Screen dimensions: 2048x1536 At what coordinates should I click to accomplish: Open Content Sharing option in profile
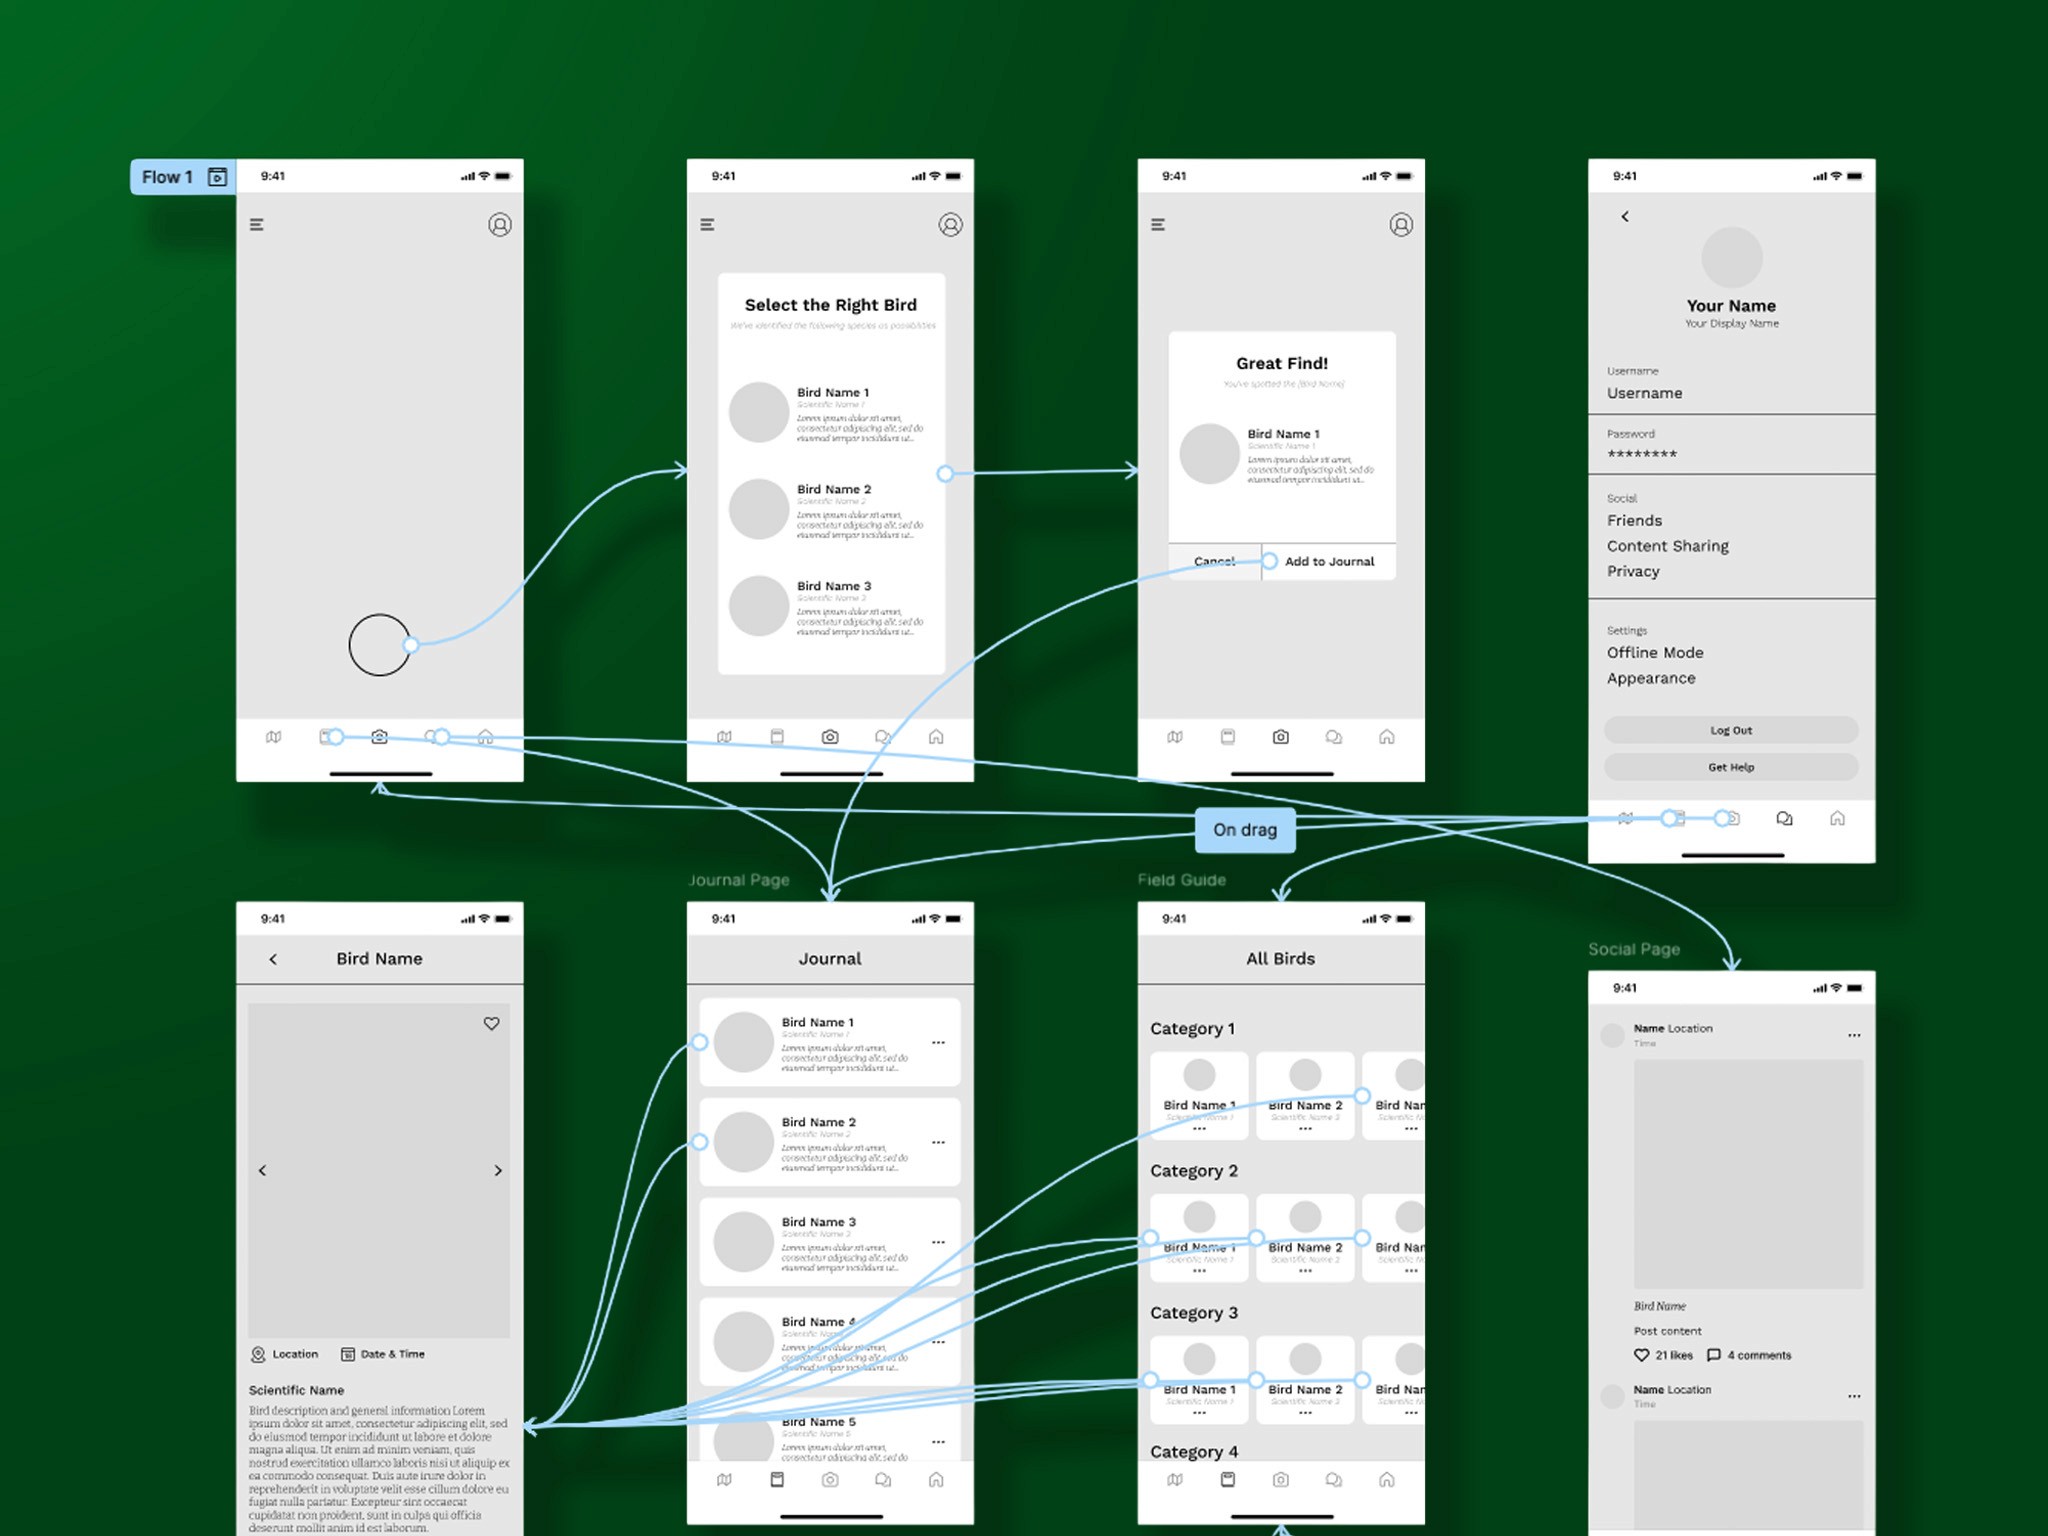coord(1667,546)
